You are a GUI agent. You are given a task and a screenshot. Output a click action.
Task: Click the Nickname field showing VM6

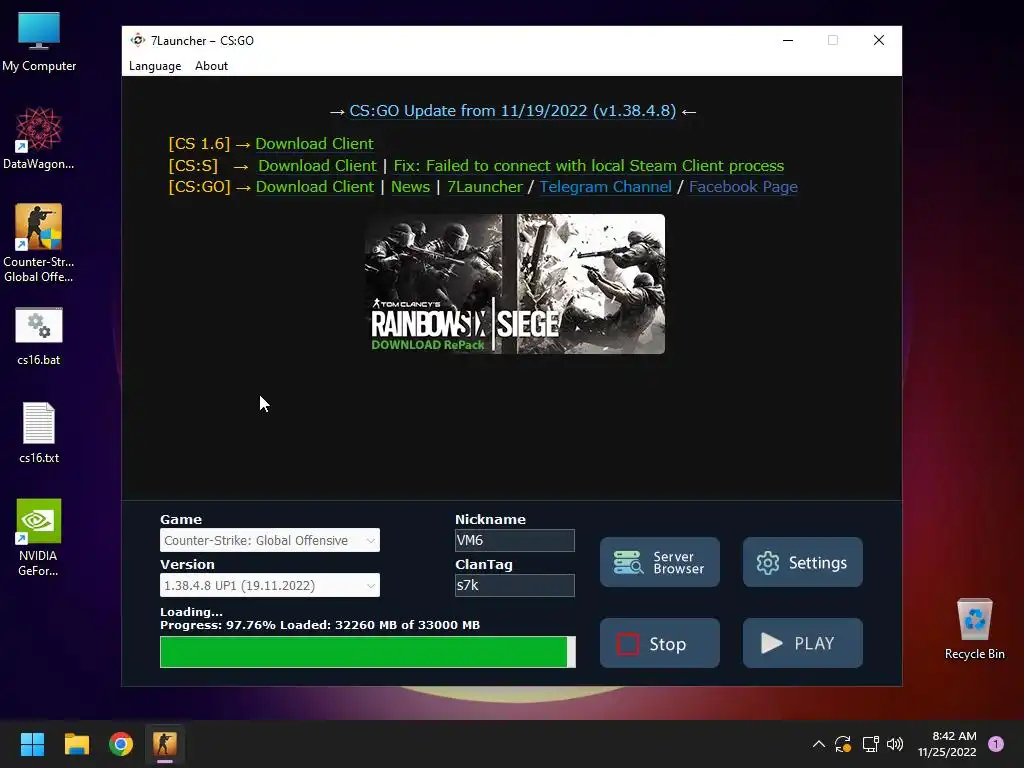pos(515,540)
